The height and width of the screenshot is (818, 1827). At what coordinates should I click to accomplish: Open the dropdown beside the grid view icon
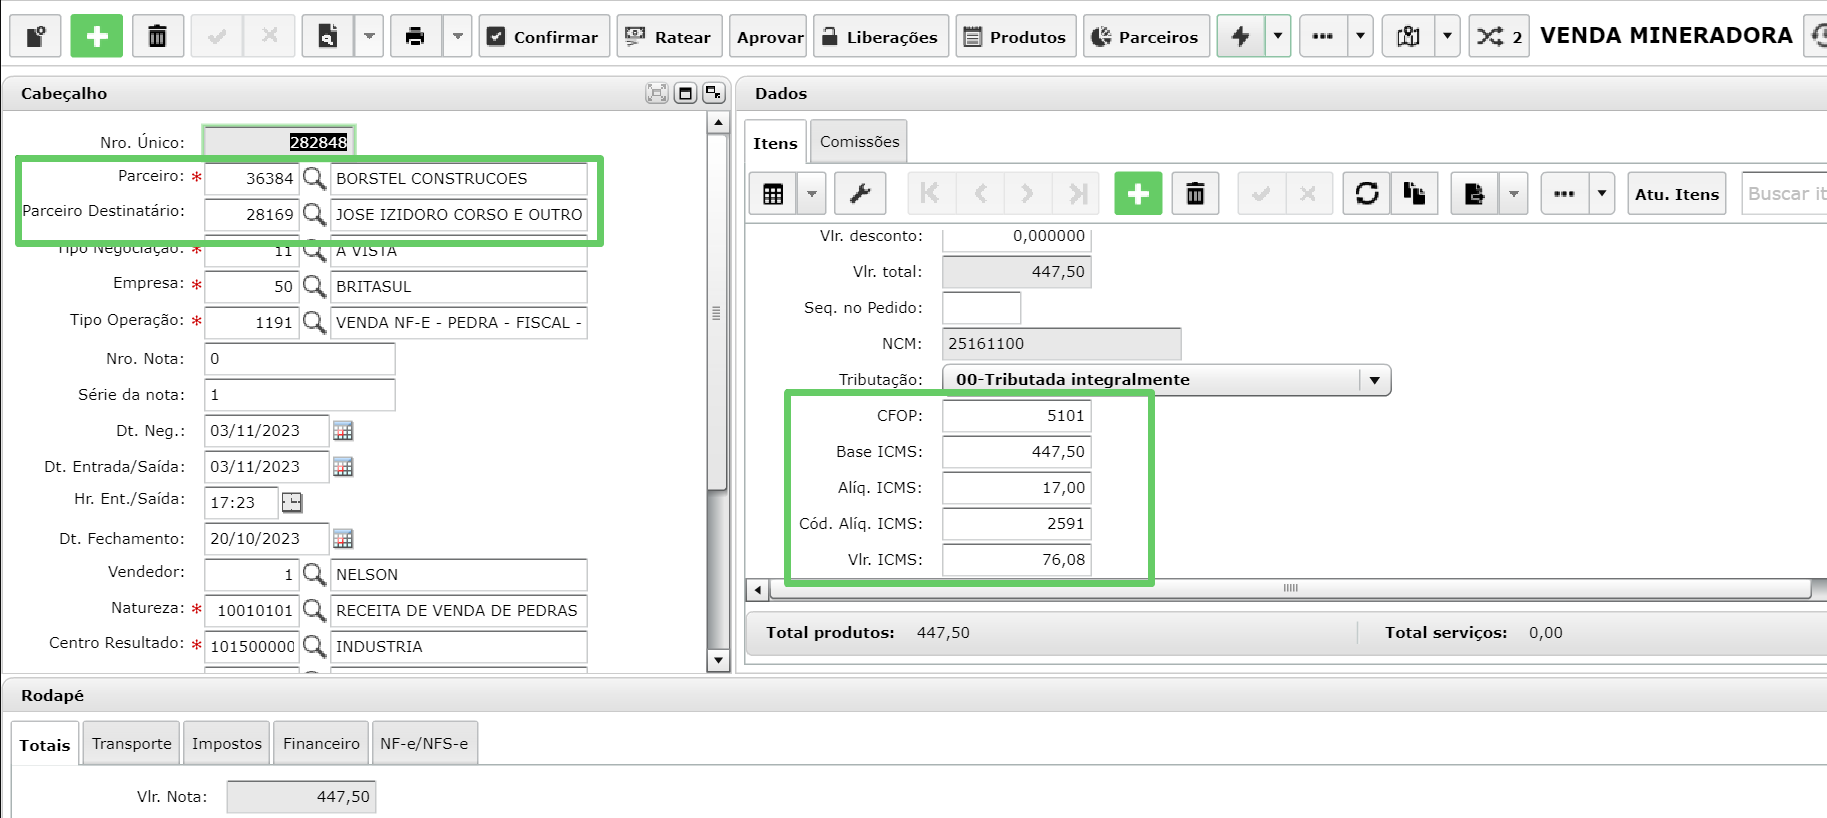point(811,194)
